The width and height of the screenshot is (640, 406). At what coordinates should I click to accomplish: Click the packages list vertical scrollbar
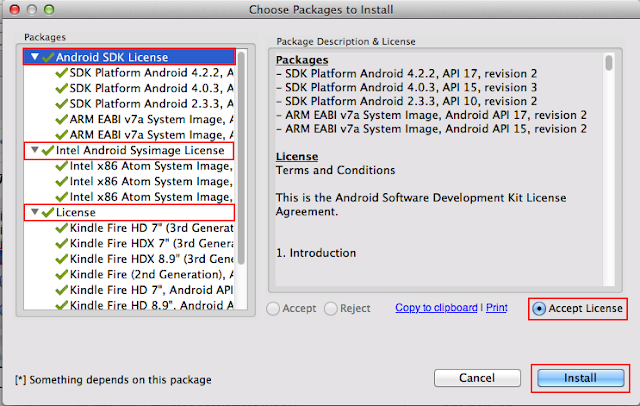point(241,158)
